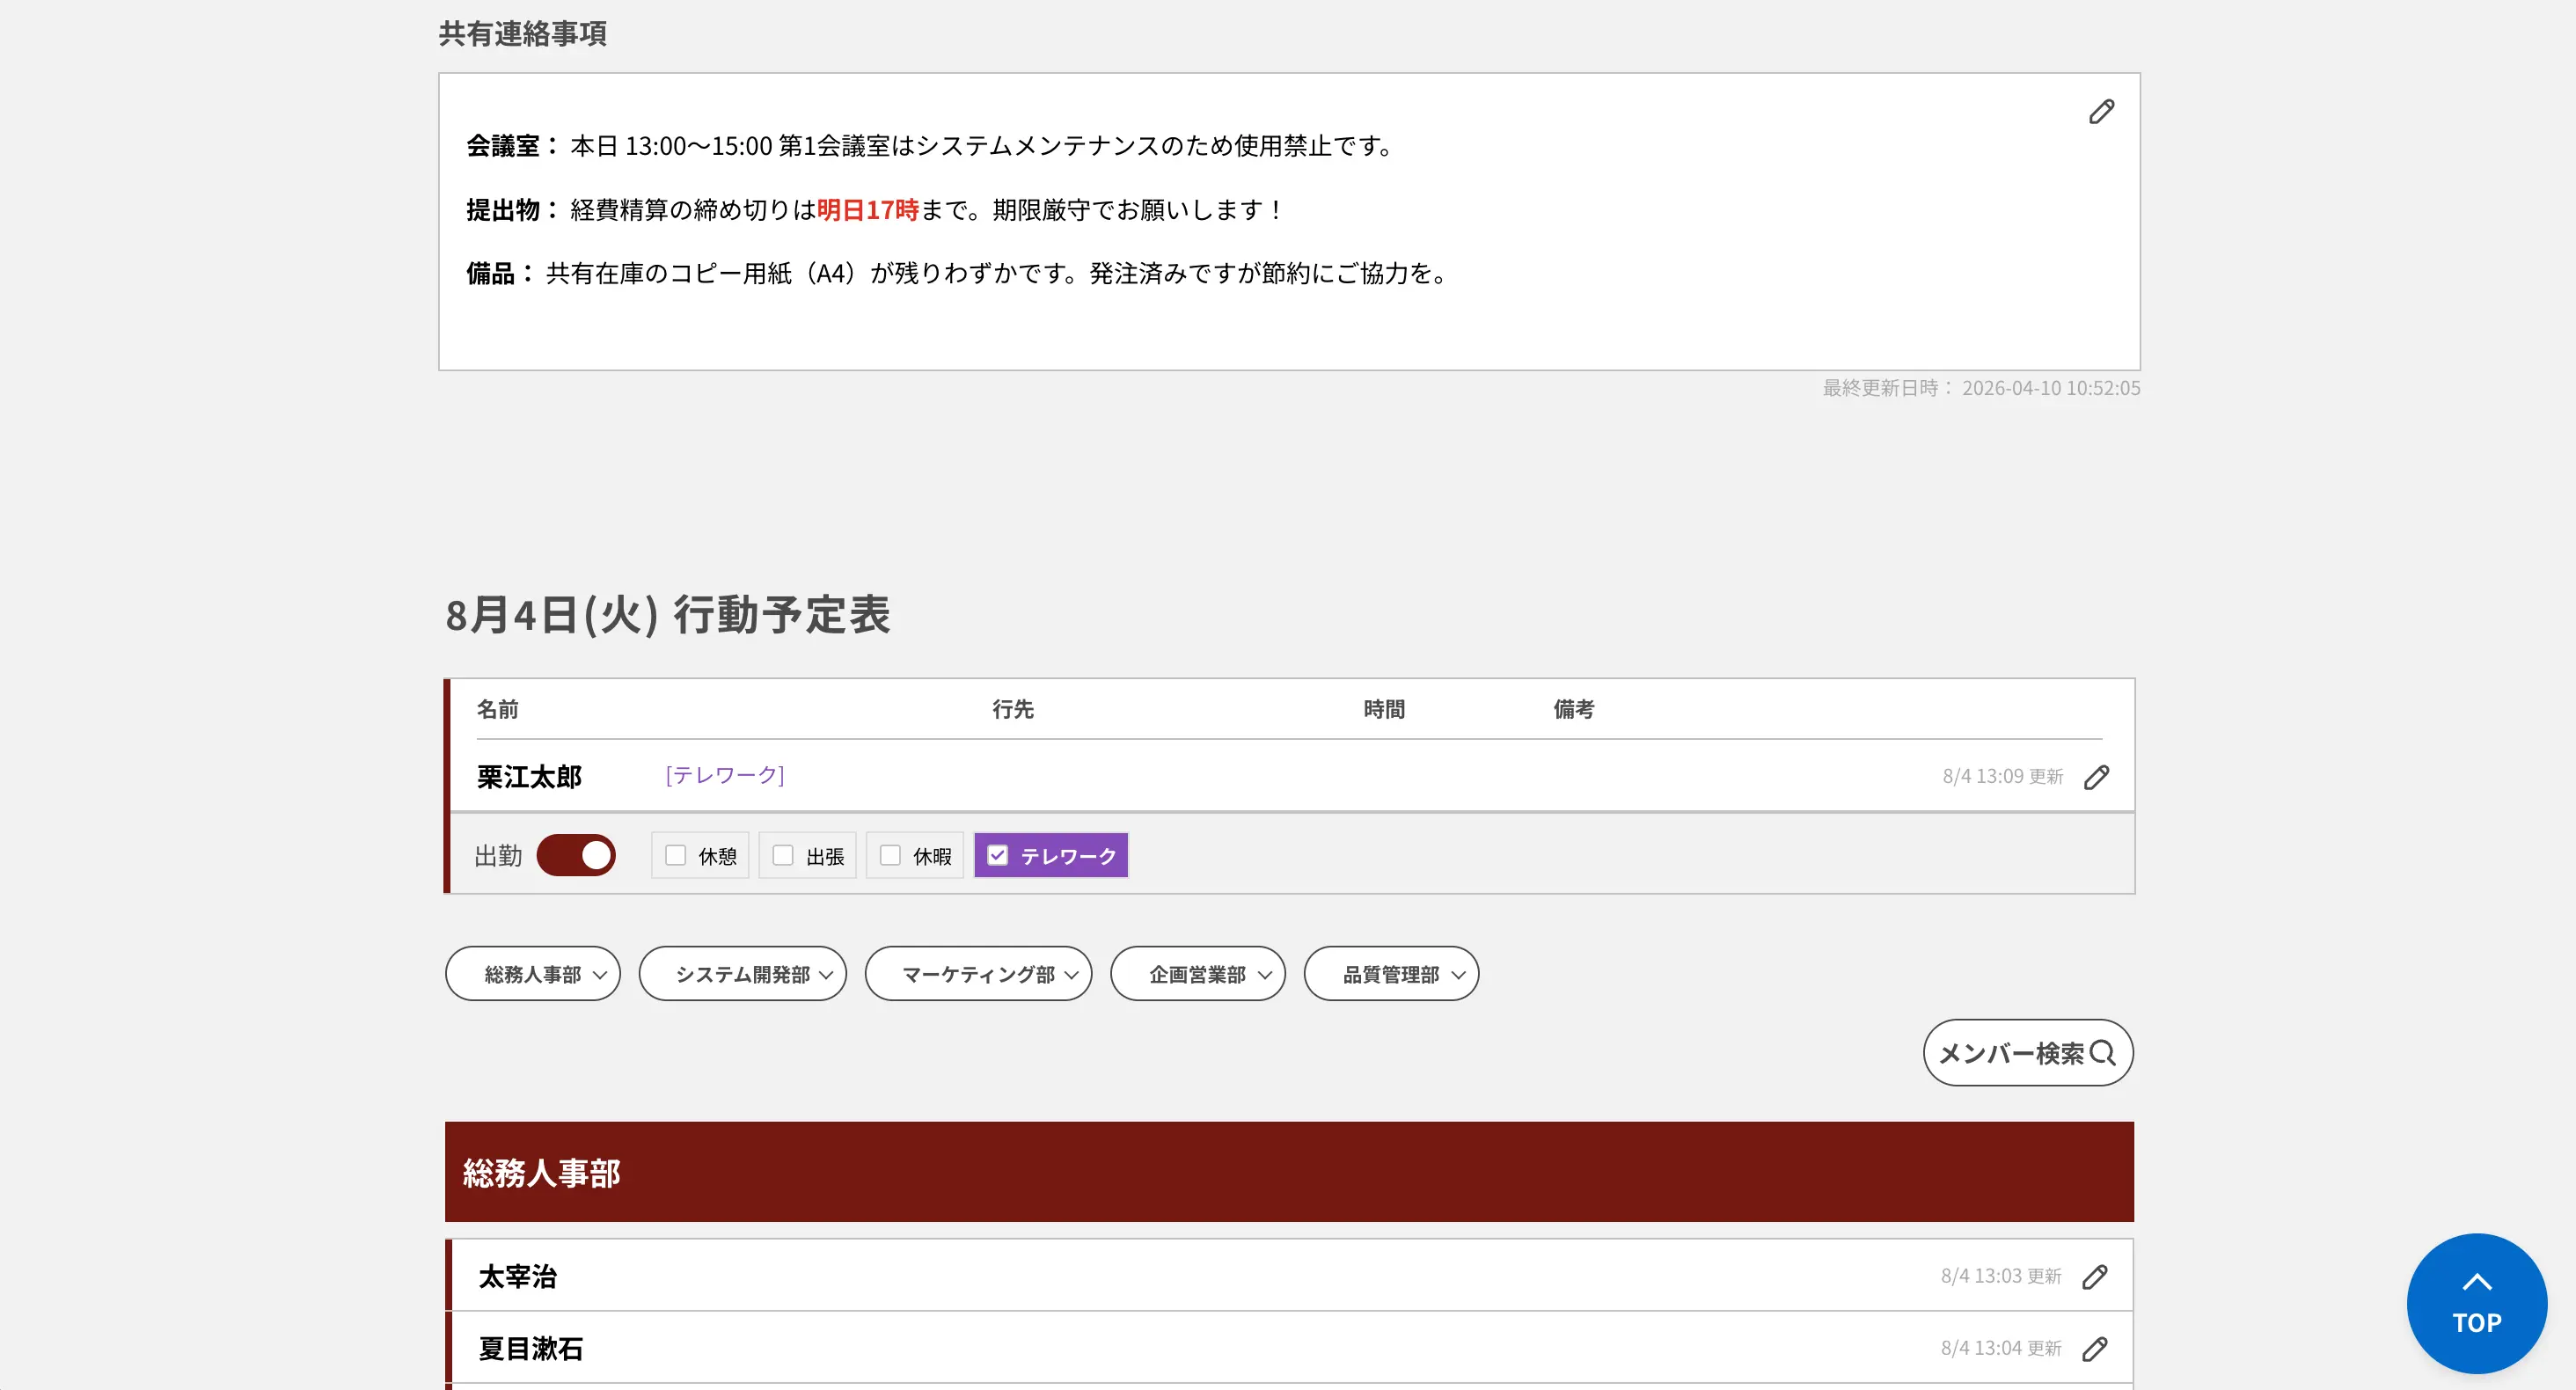Check the 出張 checkbox

point(783,855)
